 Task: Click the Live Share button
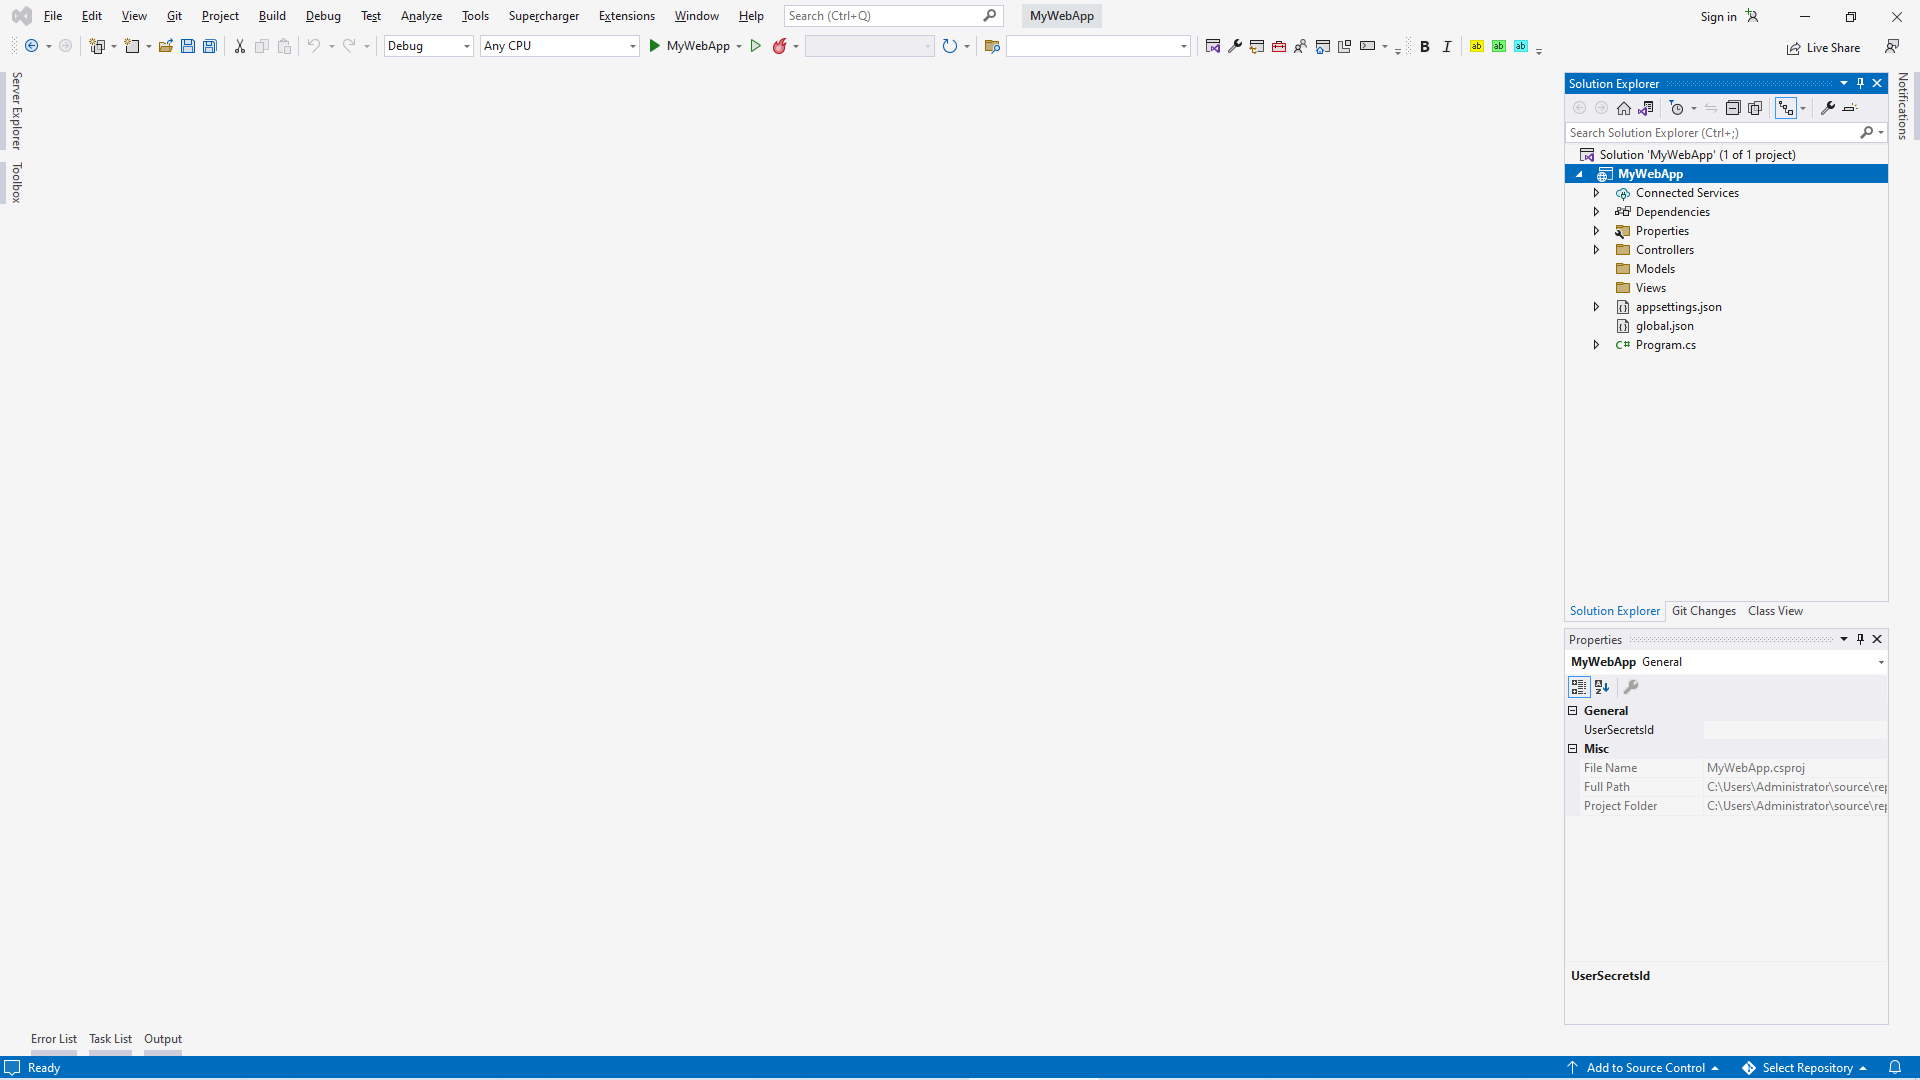click(1823, 48)
